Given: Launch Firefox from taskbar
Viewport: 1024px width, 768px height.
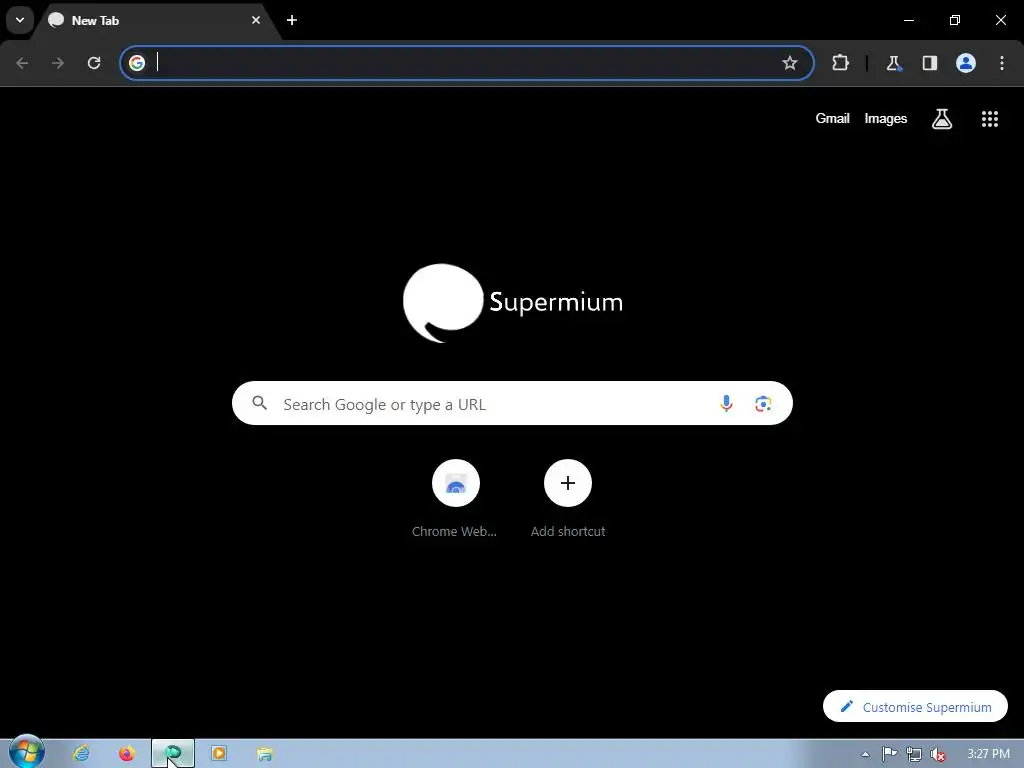Looking at the screenshot, I should tap(127, 754).
